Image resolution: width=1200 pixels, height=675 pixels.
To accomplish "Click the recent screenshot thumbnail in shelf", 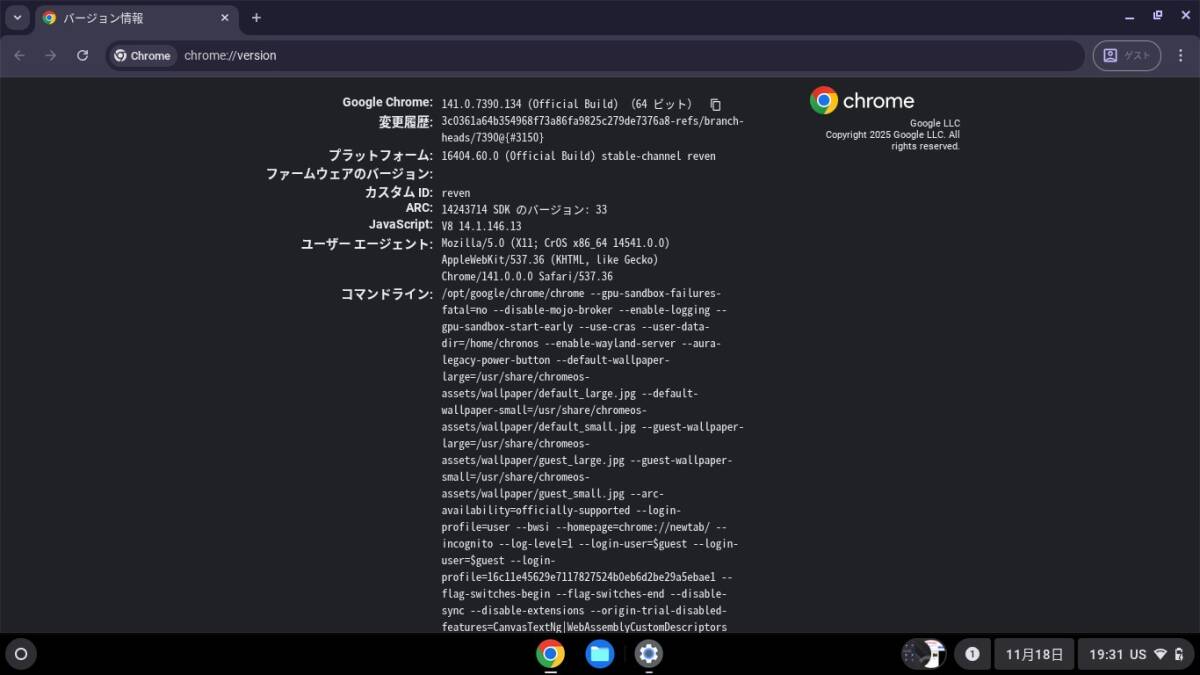I will tap(923, 654).
